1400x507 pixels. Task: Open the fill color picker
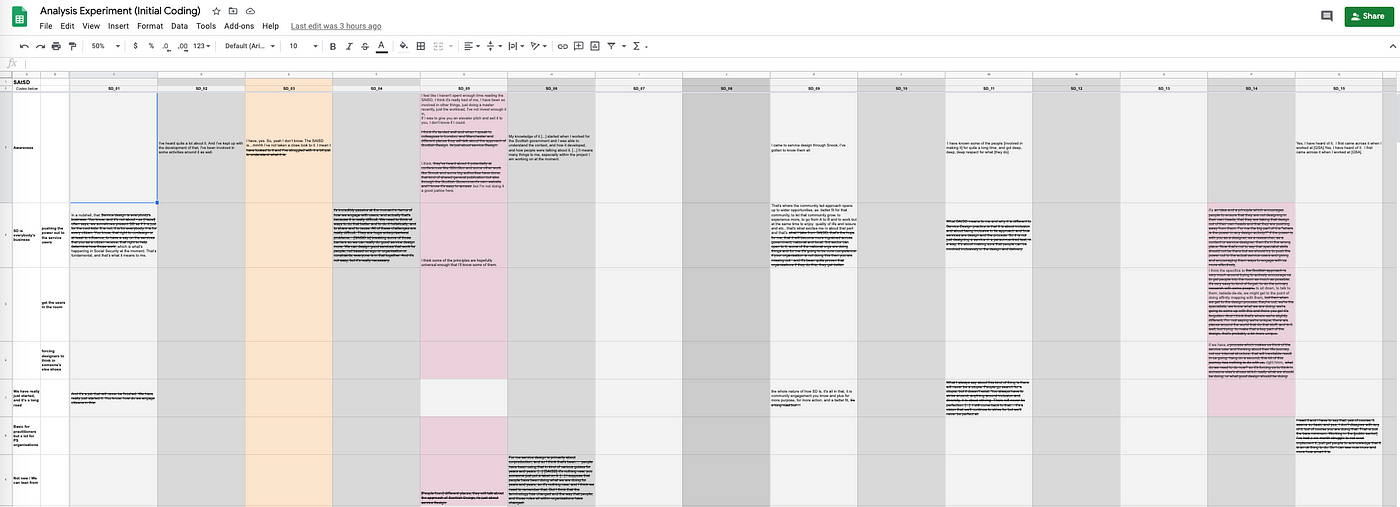coord(404,46)
